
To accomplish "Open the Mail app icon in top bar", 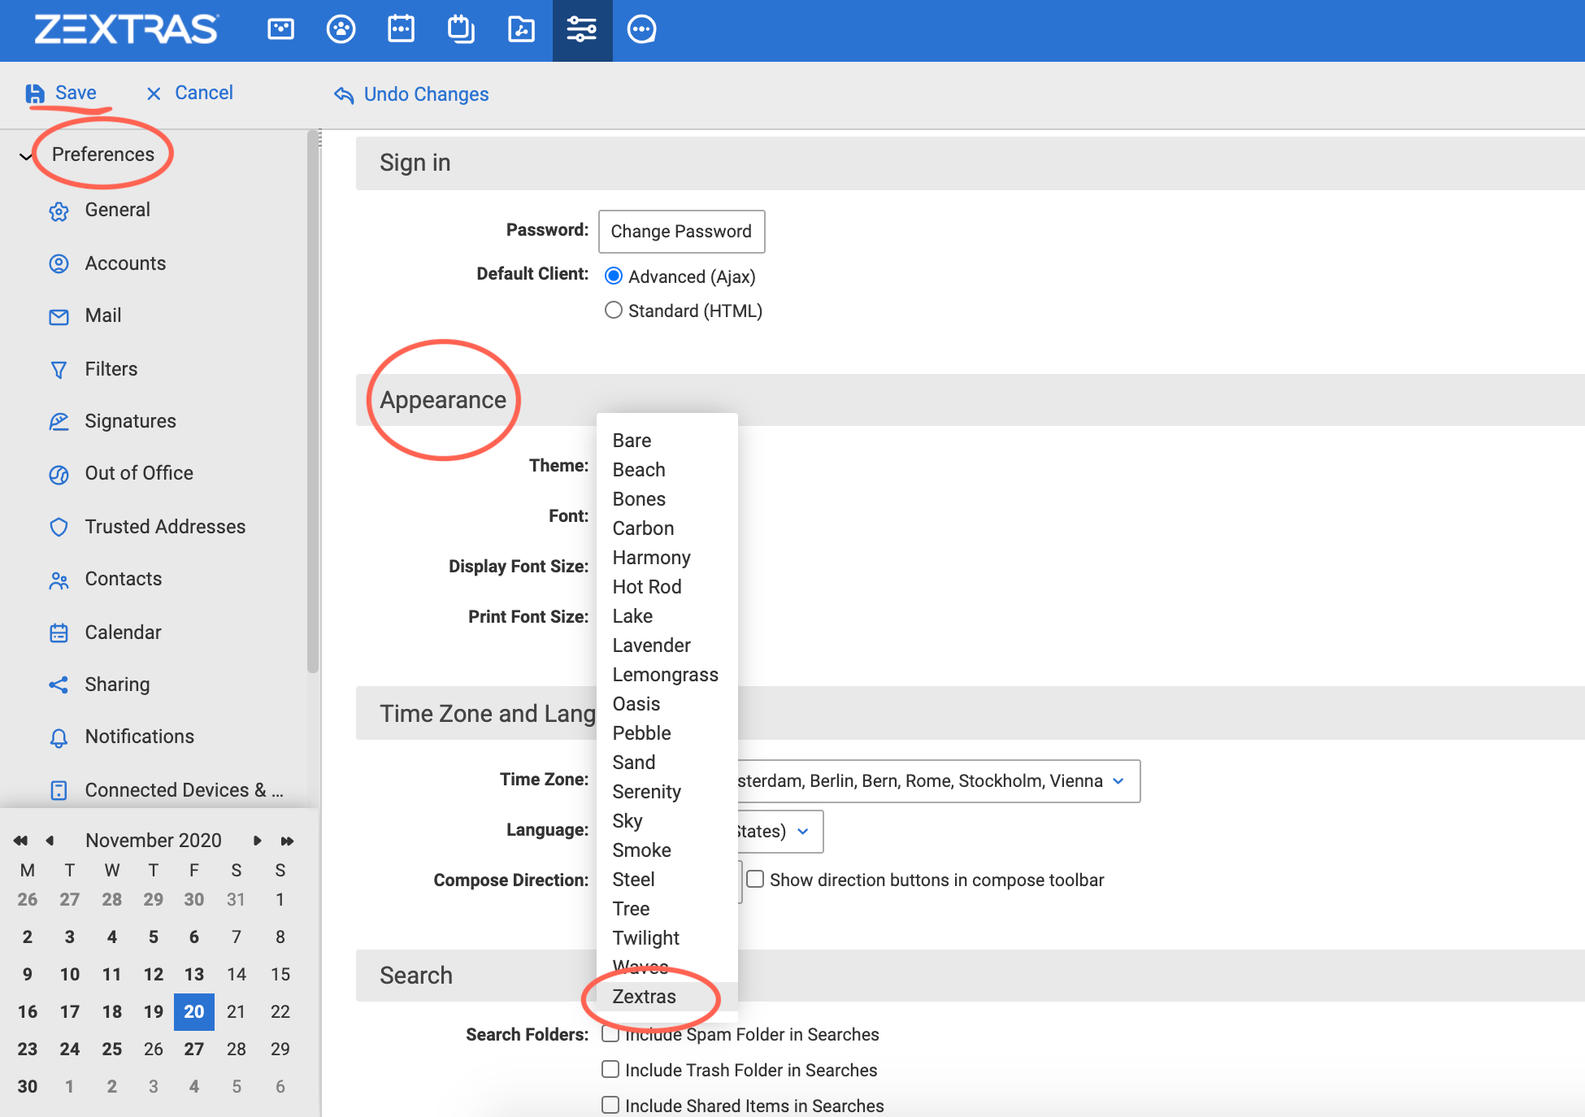I will [281, 29].
